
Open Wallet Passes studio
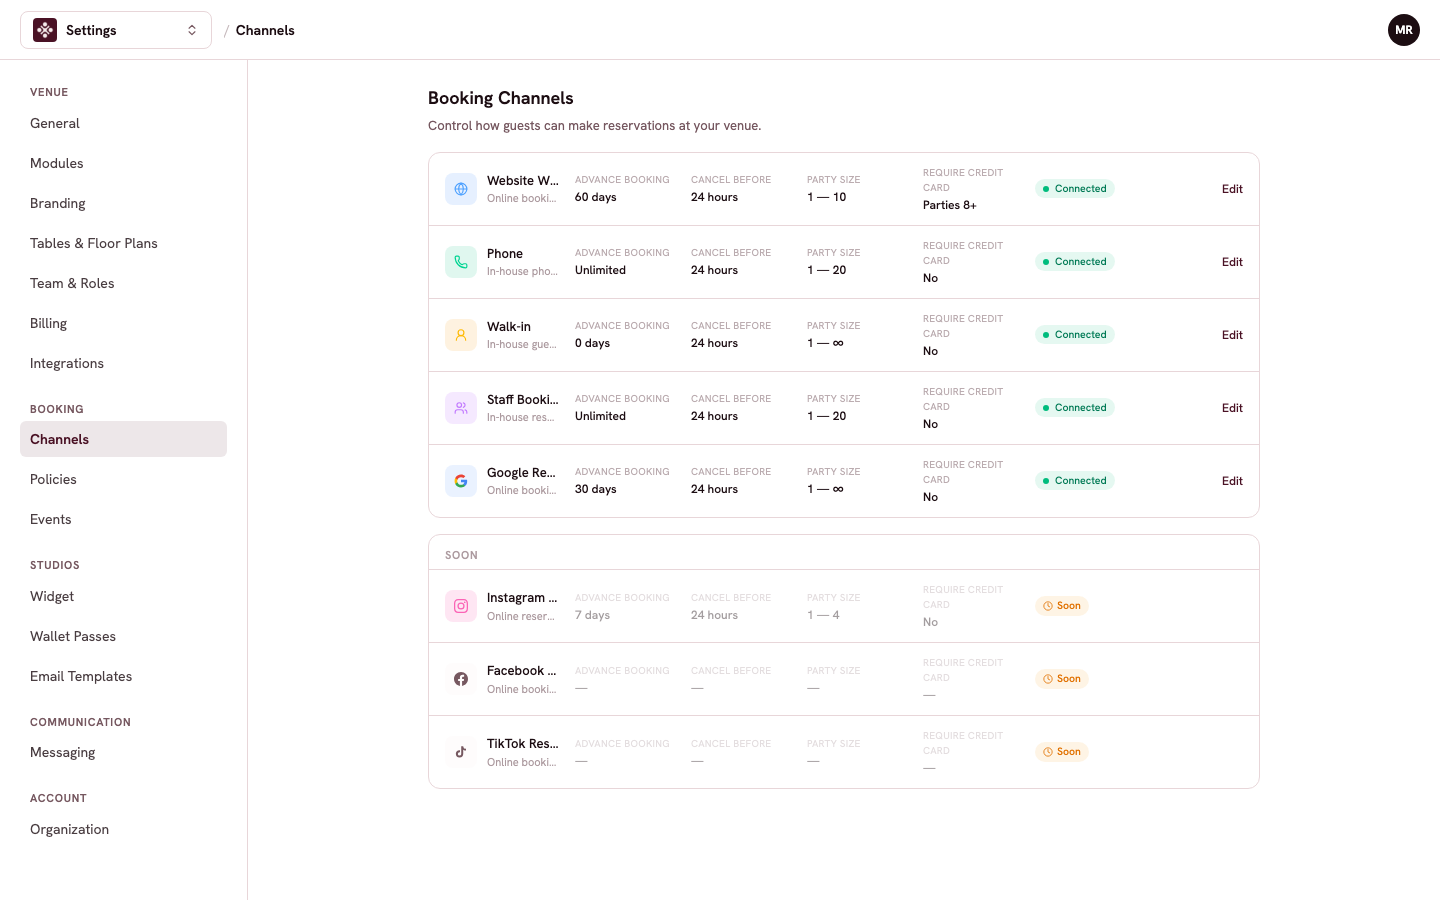[123, 636]
